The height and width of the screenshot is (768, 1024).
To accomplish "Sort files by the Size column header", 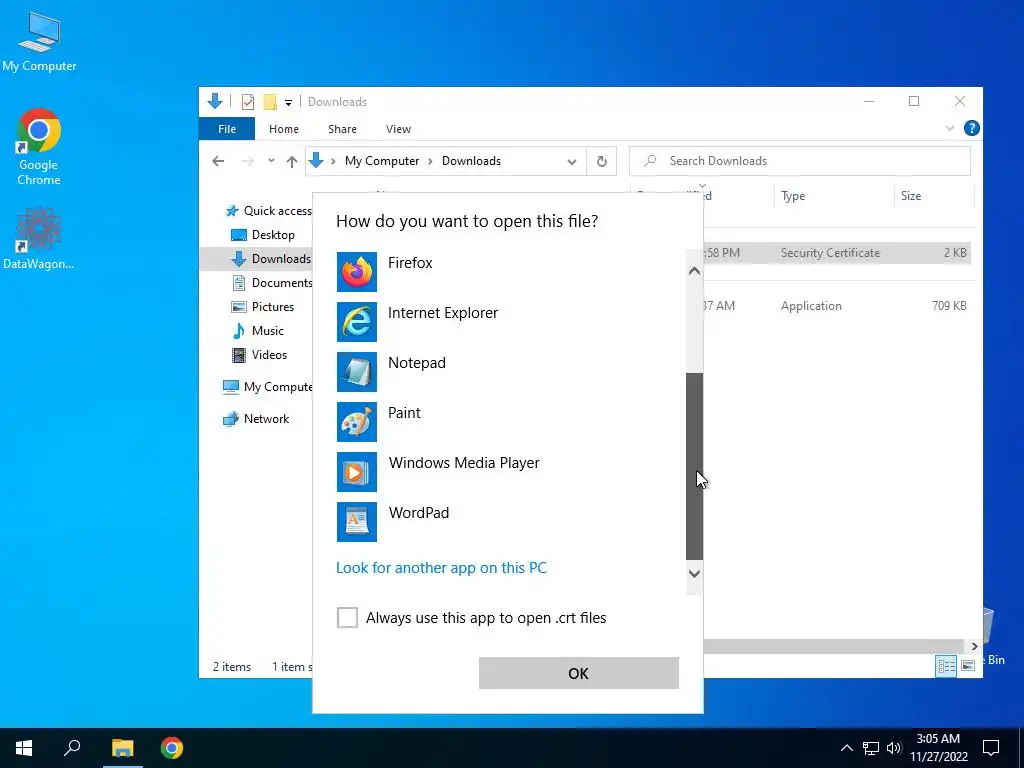I will point(934,196).
